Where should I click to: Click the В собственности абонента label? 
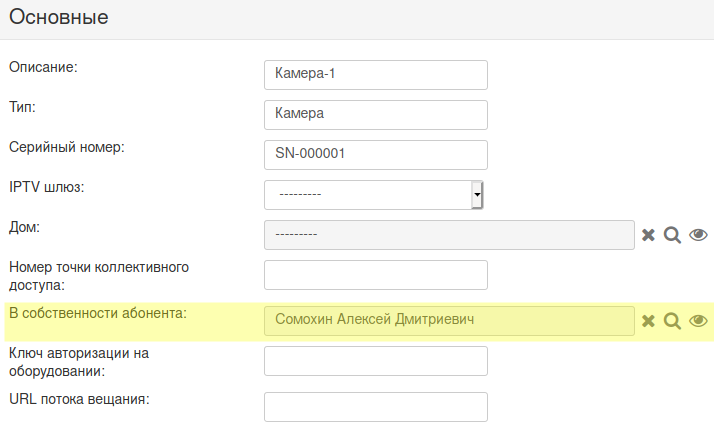98,313
